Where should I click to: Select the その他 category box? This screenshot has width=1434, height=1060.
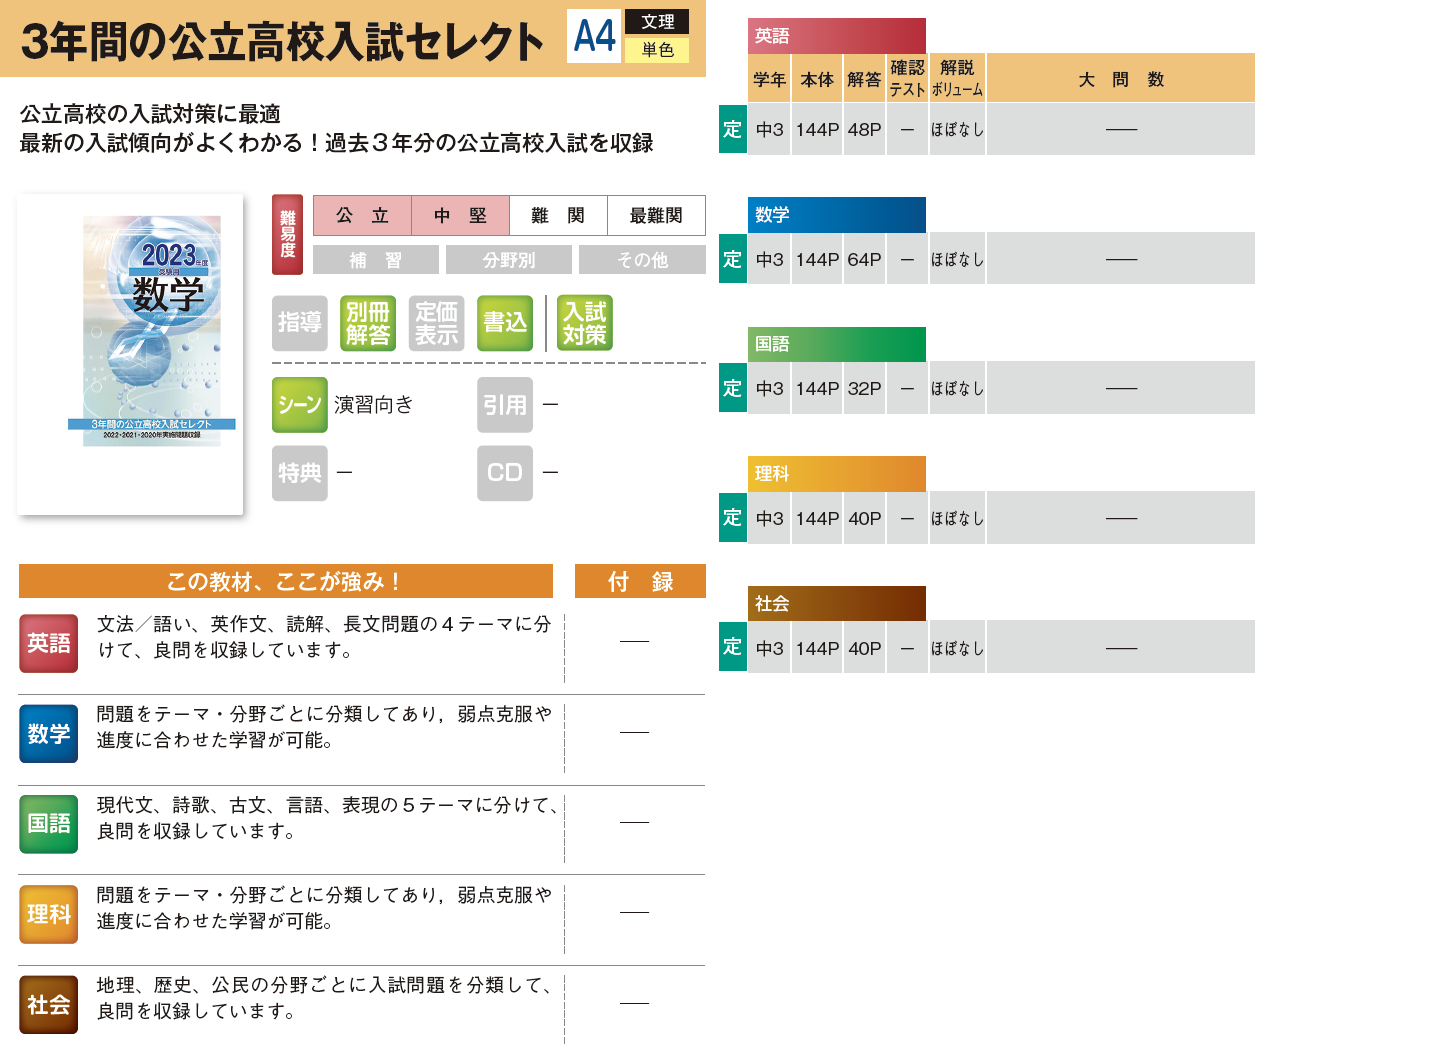(x=642, y=260)
